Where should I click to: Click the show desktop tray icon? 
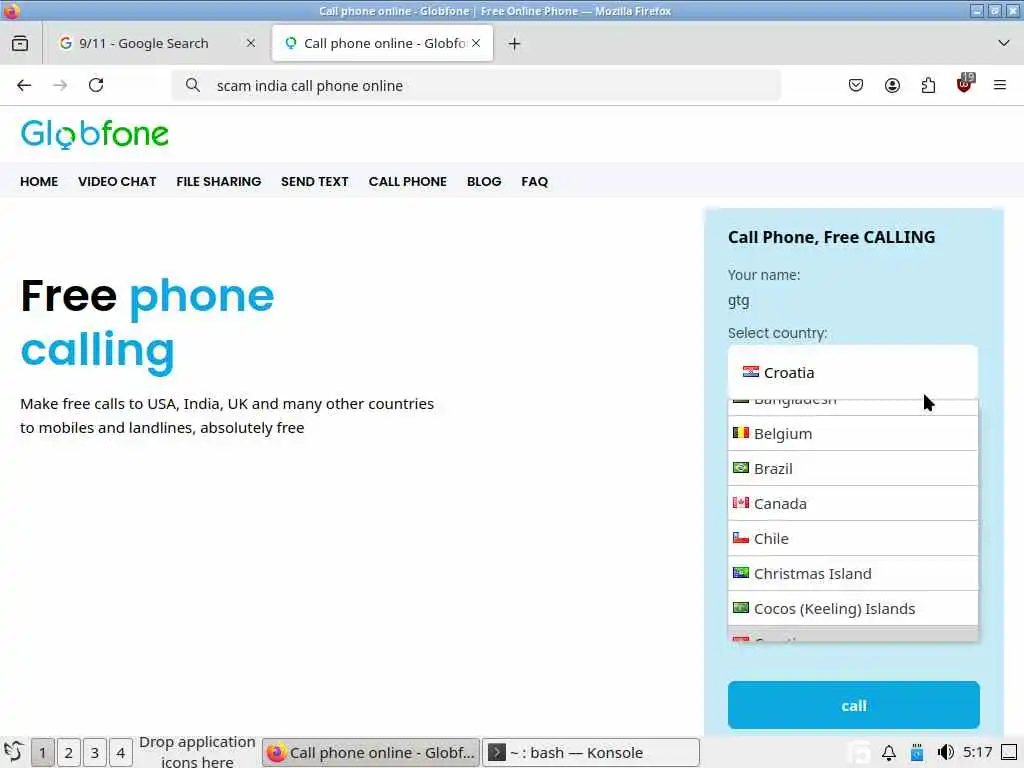(x=1009, y=753)
